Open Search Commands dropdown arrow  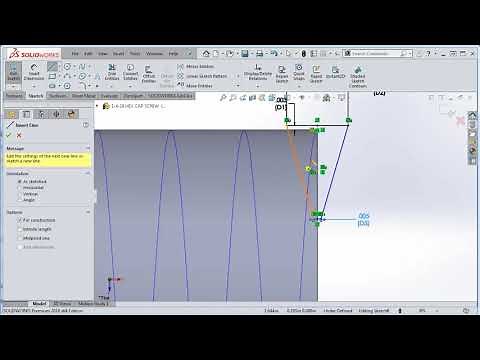pyautogui.click(x=410, y=53)
